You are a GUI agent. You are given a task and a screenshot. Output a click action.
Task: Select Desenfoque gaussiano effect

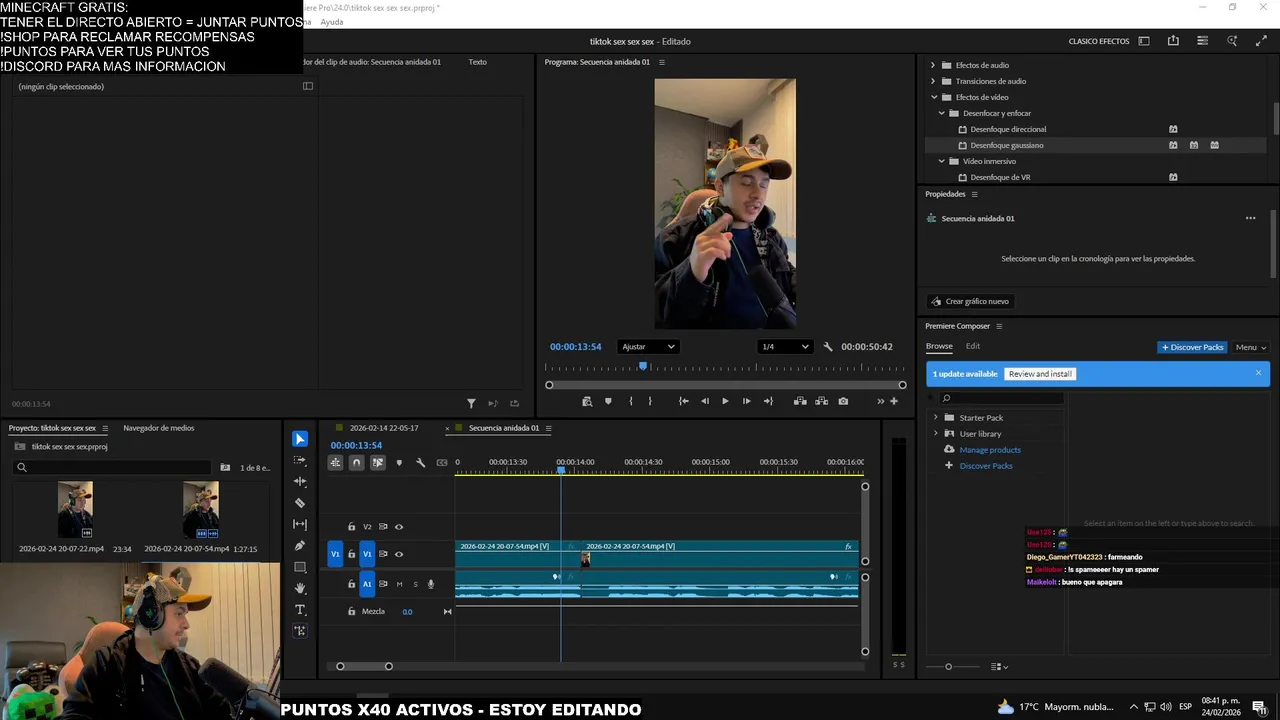1007,145
